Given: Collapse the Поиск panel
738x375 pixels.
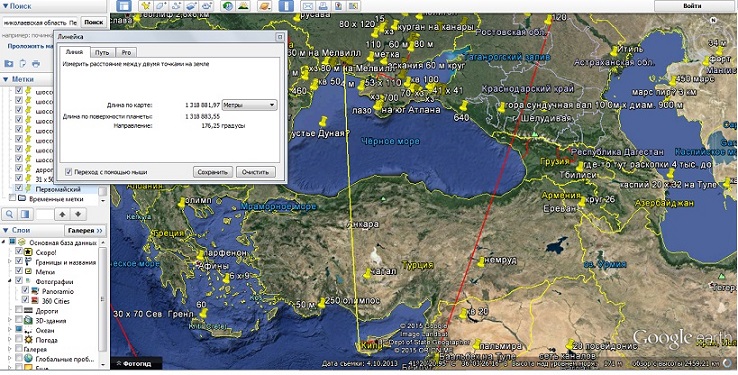Looking at the screenshot, I should point(5,6).
